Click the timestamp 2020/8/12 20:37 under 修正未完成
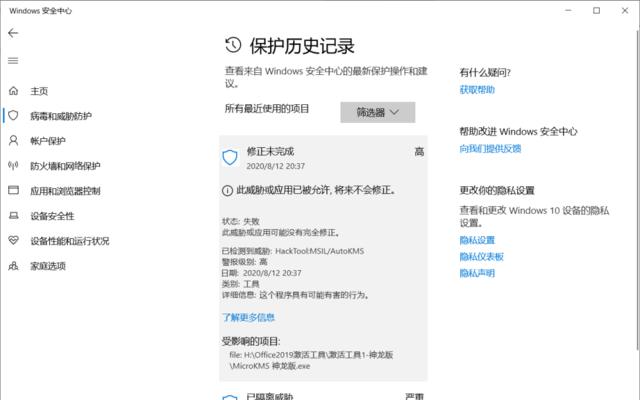 (x=276, y=166)
